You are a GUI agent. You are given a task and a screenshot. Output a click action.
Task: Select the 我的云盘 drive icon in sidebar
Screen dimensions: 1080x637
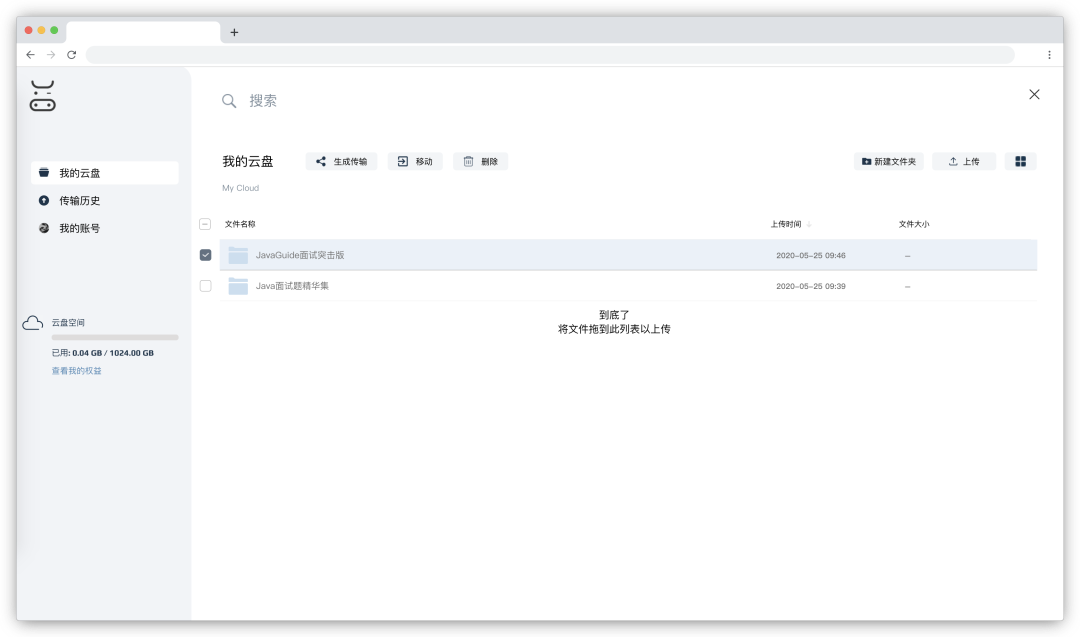point(42,172)
